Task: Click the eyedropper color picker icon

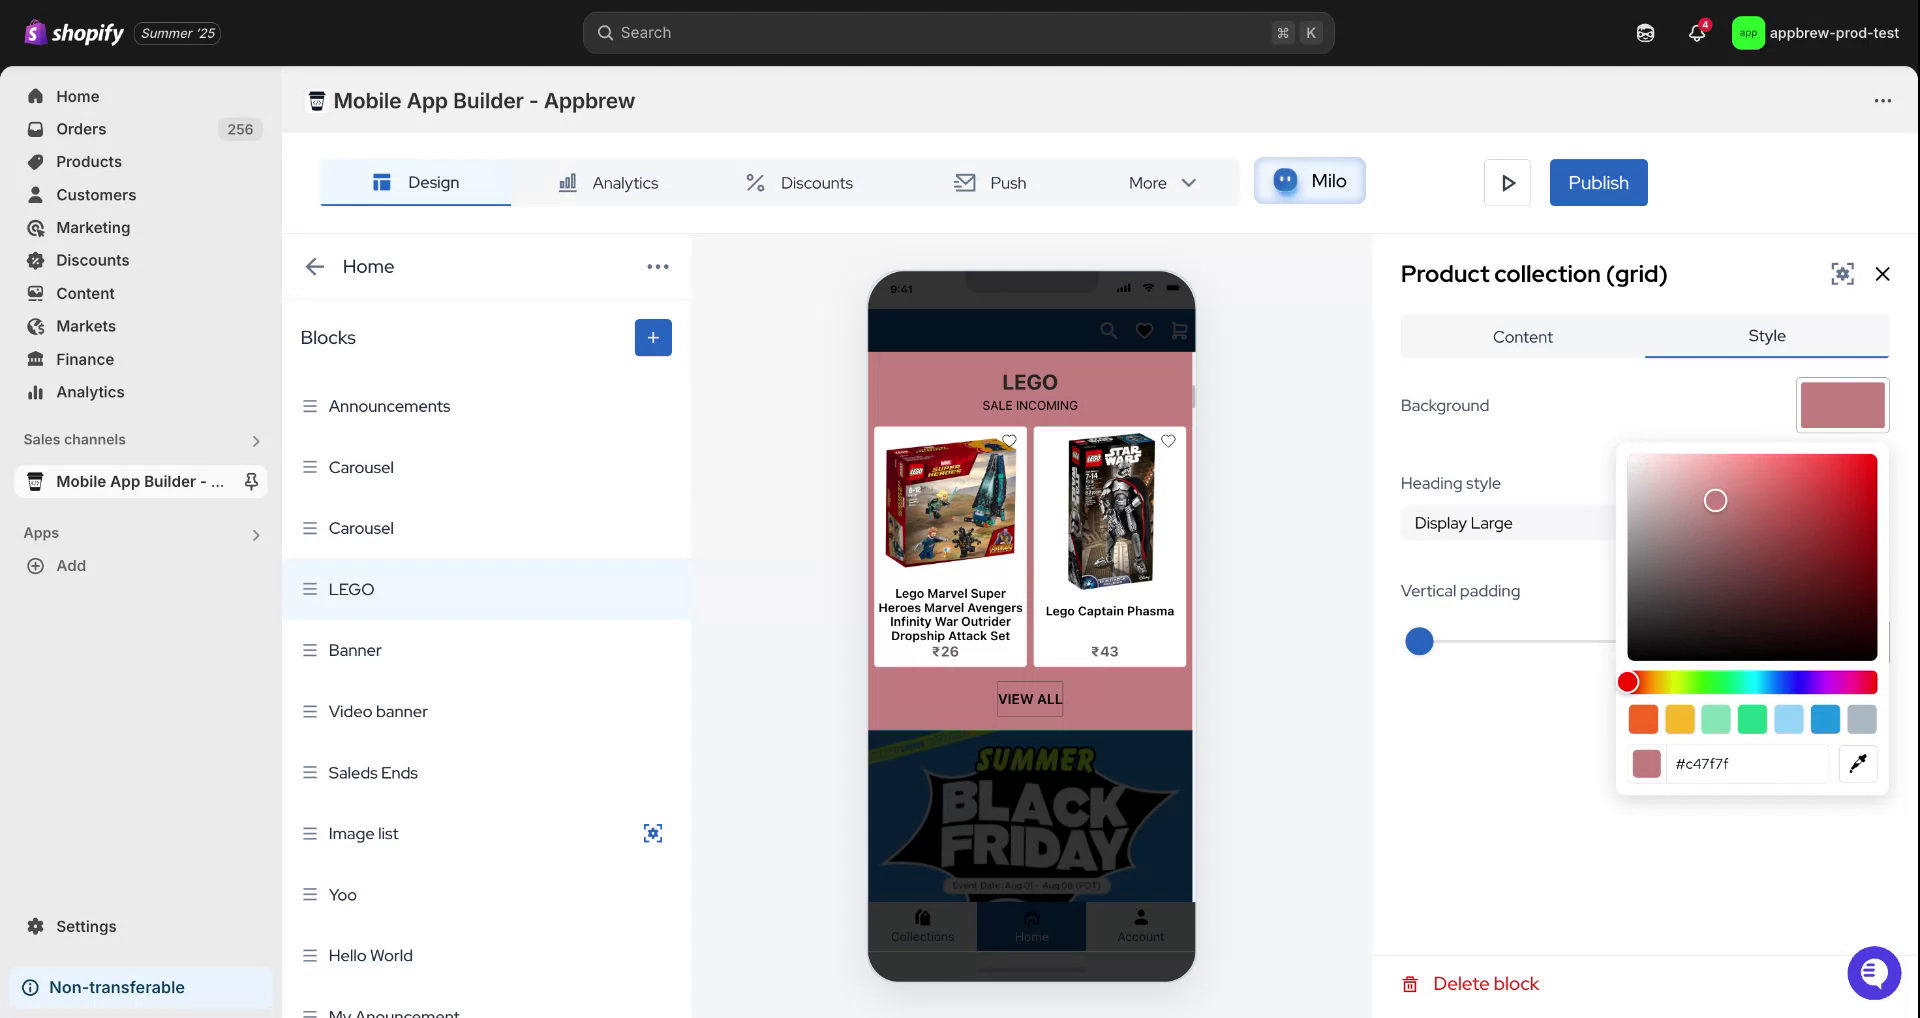Action: click(1857, 764)
